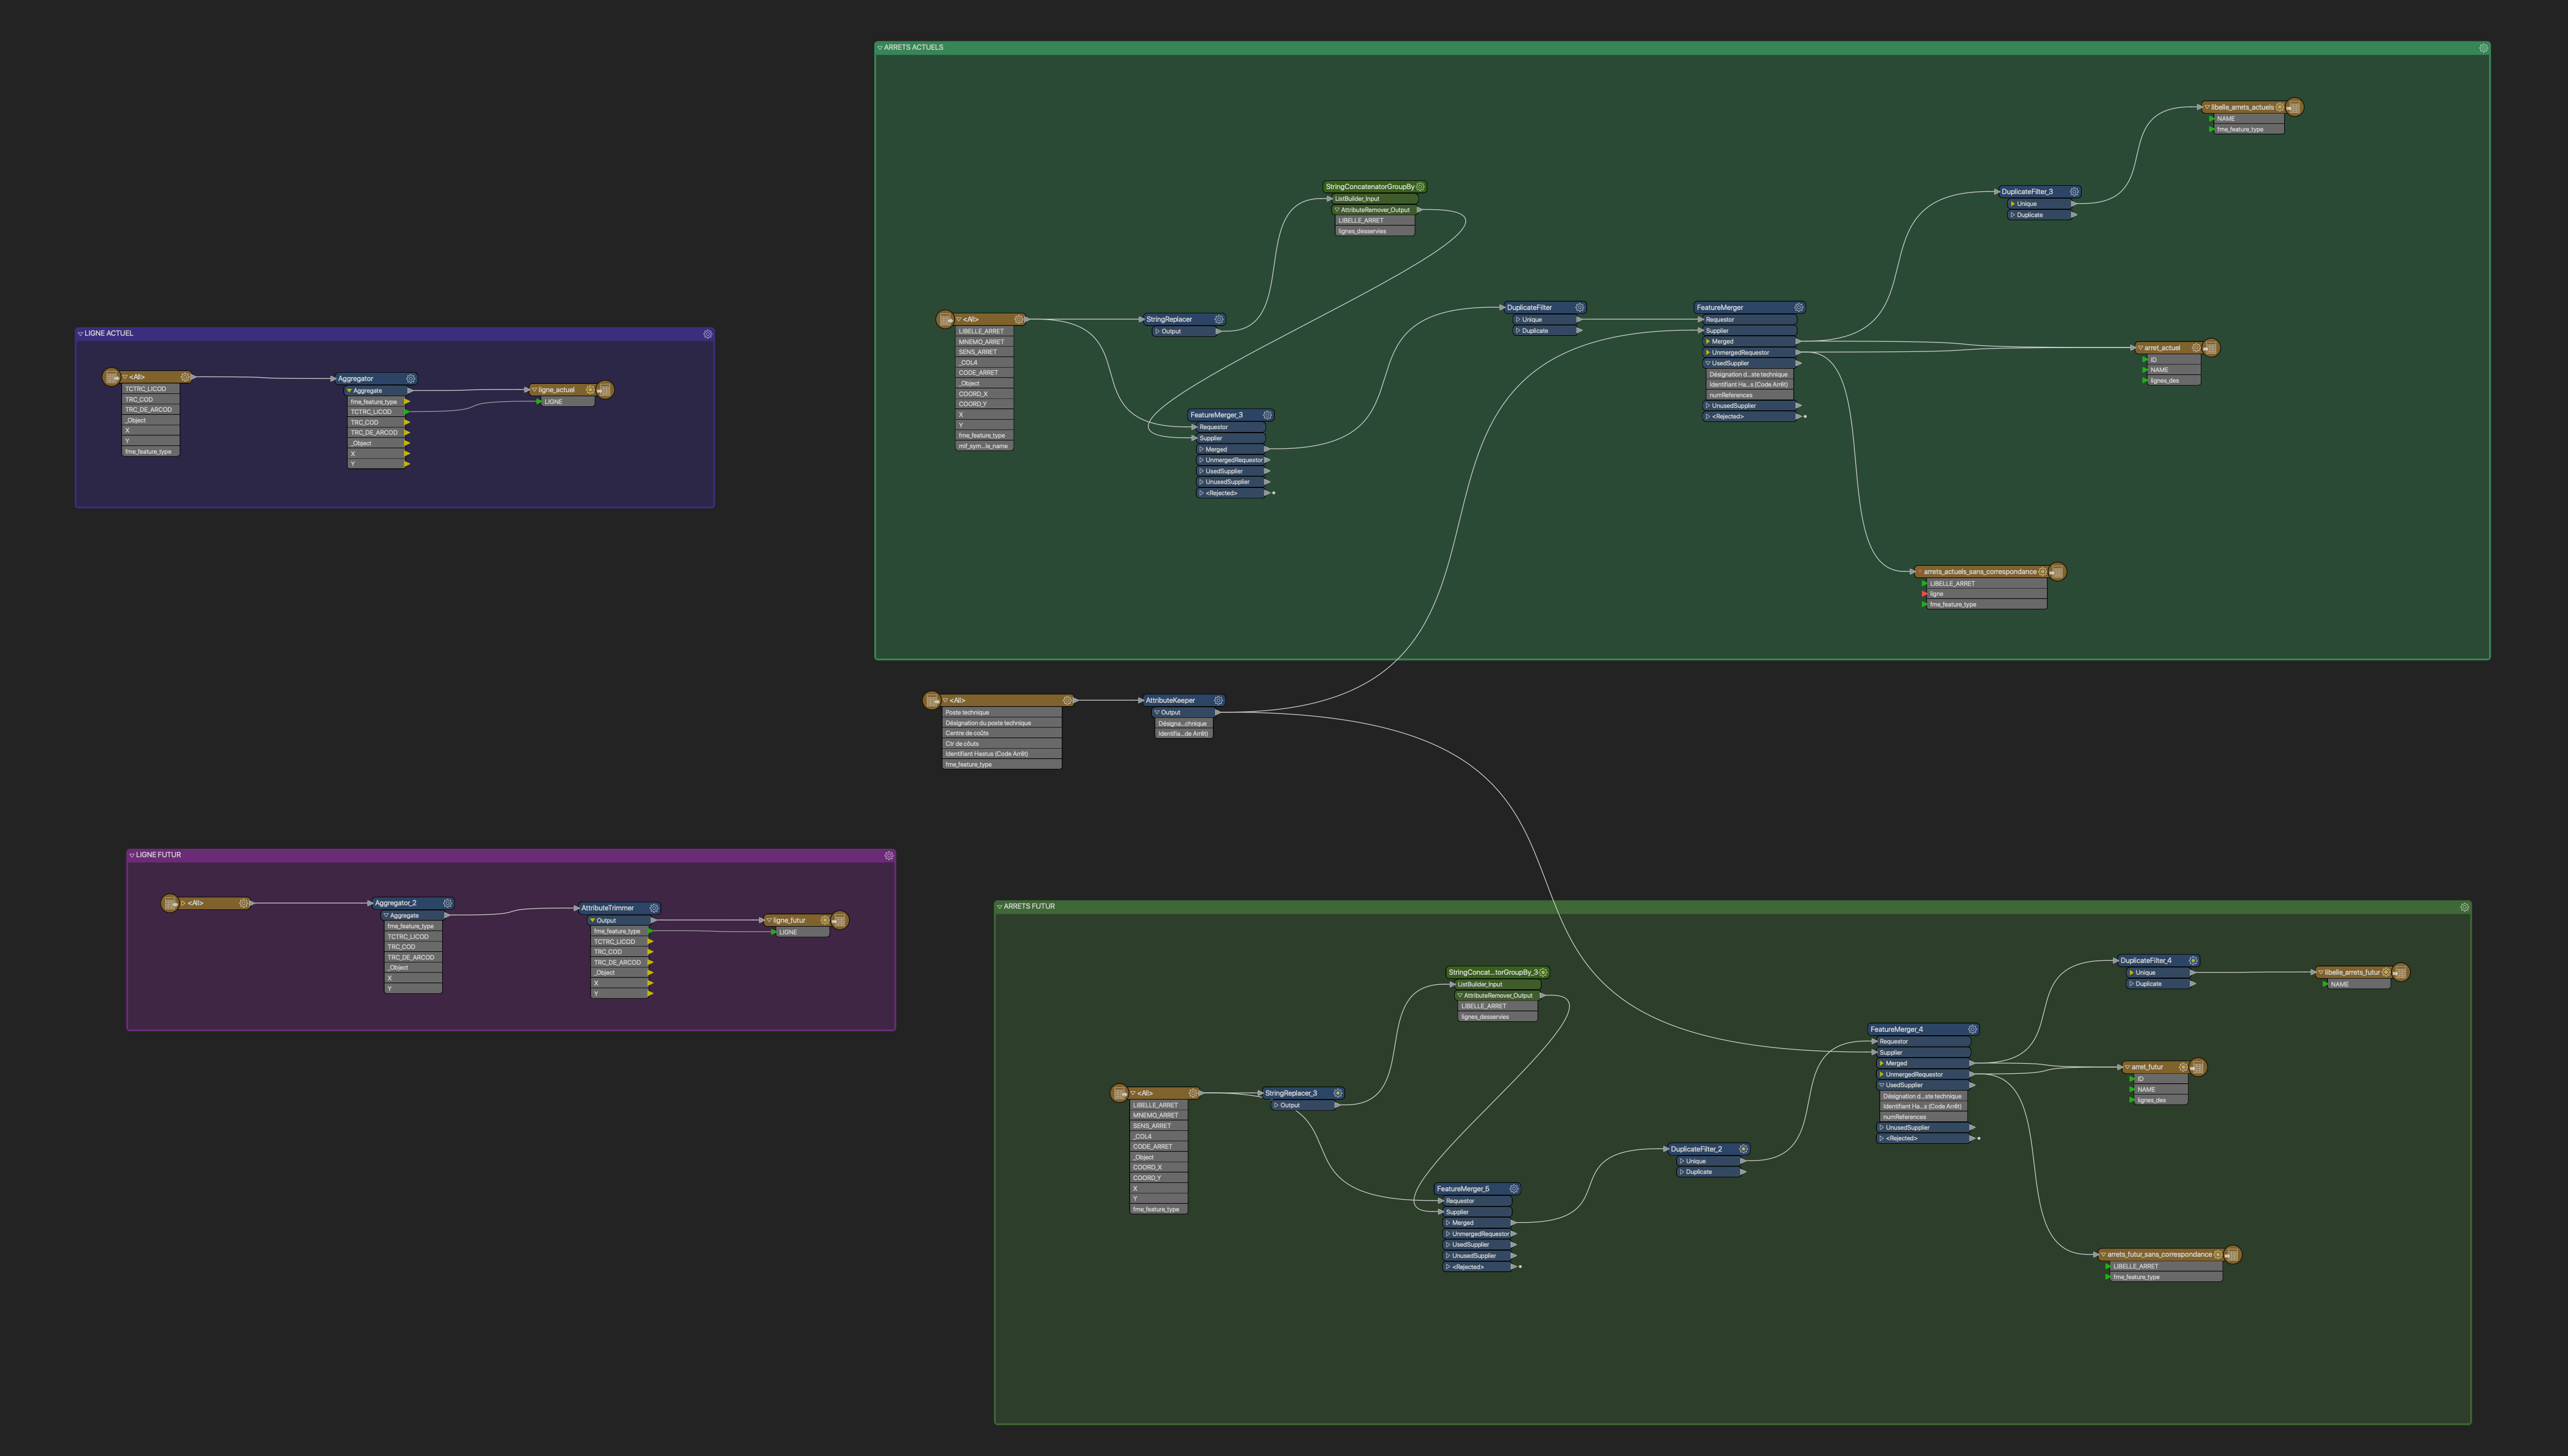Open StringConcatenatorGroupBy gear icon
Screen dimensions: 2568x1456
point(1420,187)
